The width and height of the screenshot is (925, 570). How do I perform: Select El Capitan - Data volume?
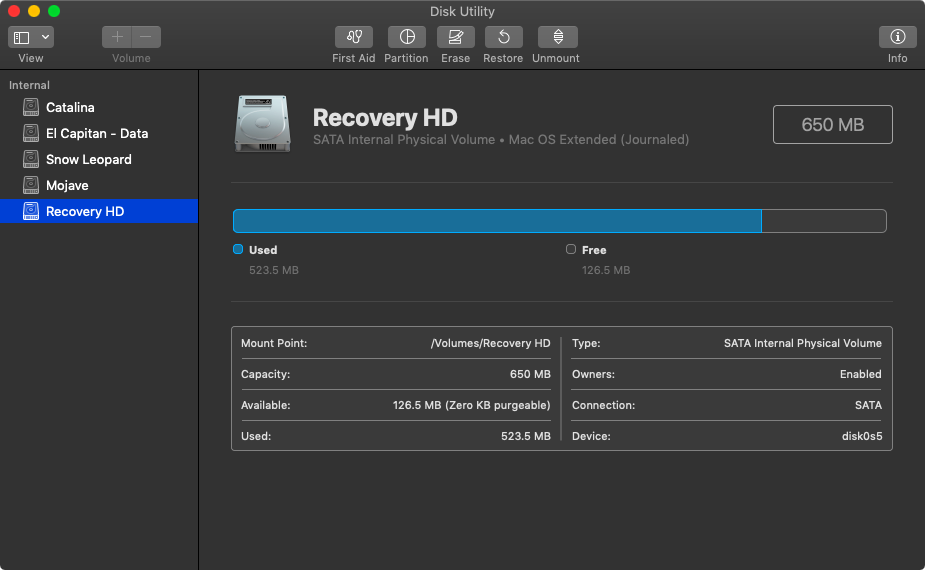pyautogui.click(x=99, y=133)
